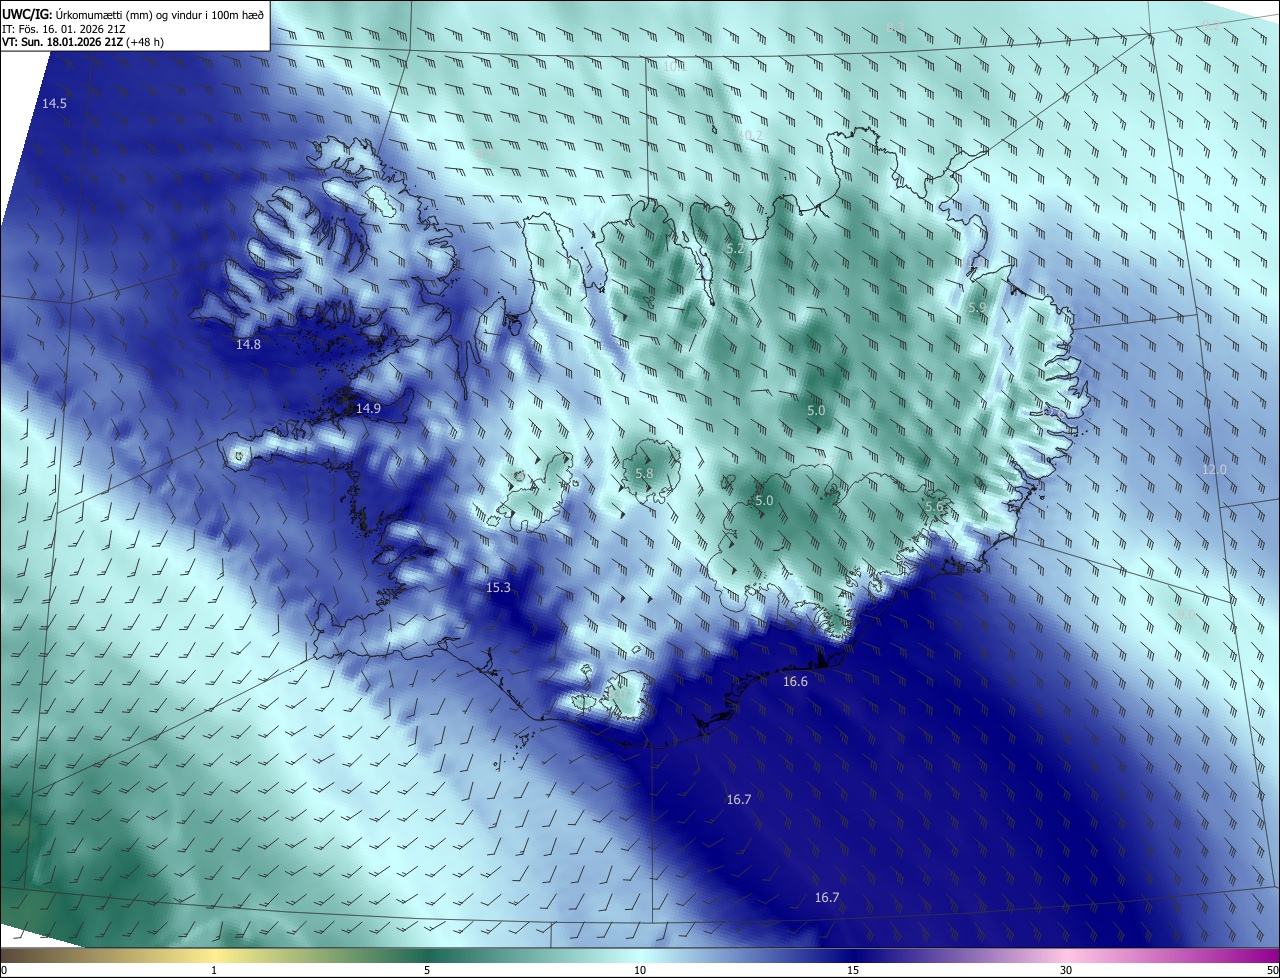Click colorbar tick label 5
The image size is (1280, 978).
pos(427,970)
